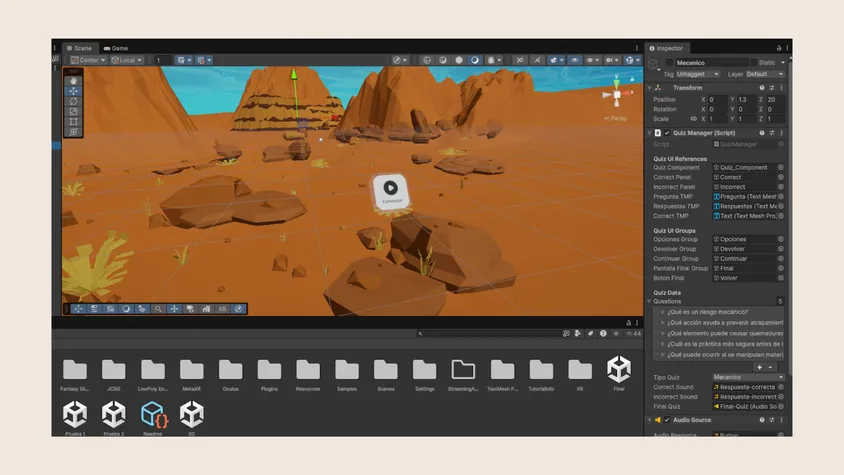Toggle hidden packages count icon
The height and width of the screenshot is (475, 844).
tap(634, 333)
